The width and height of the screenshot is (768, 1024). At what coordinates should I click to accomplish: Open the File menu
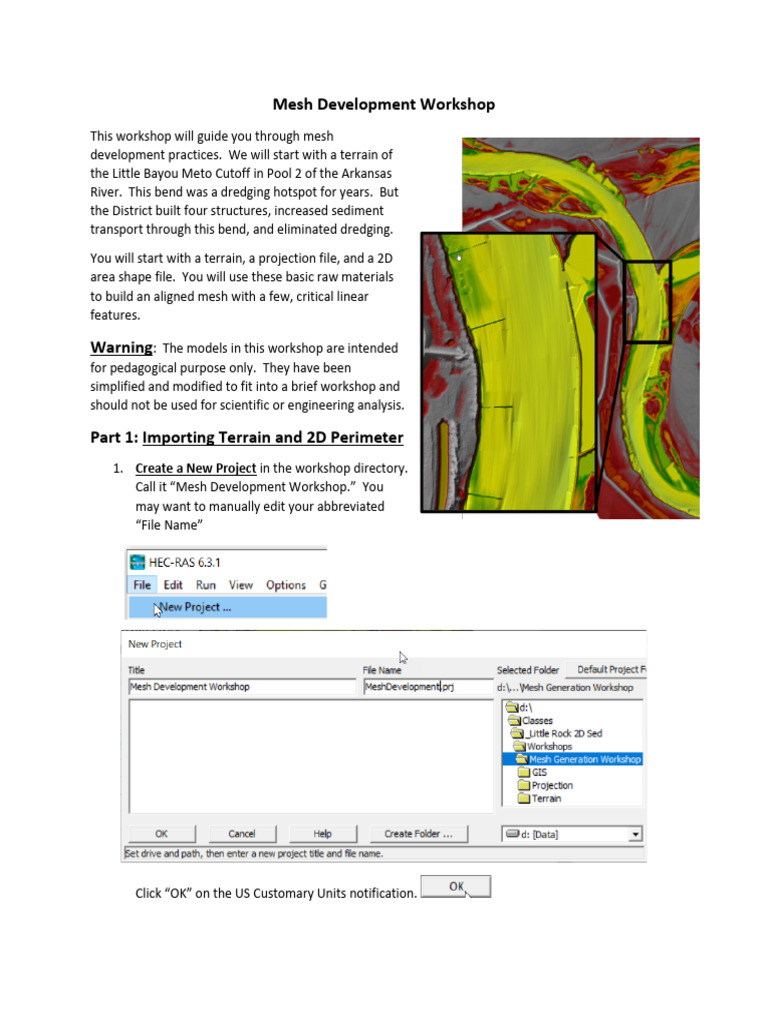point(142,585)
